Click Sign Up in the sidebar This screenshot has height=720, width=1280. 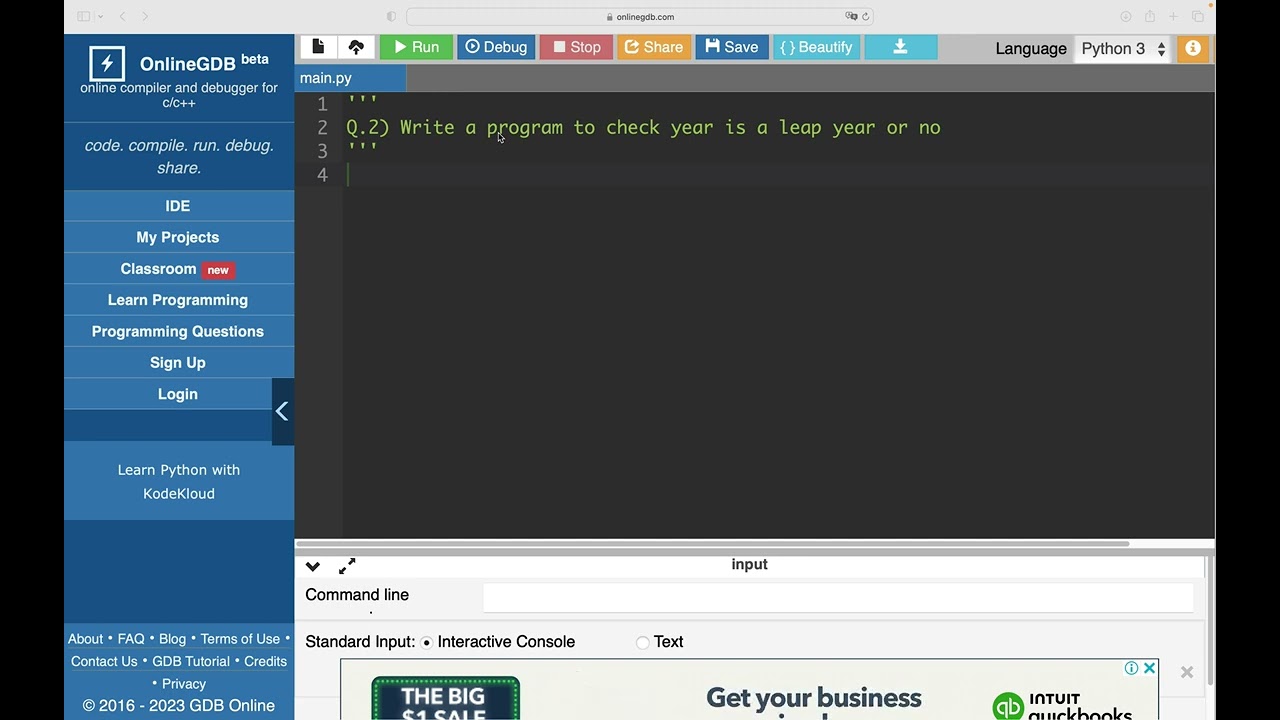coord(178,363)
